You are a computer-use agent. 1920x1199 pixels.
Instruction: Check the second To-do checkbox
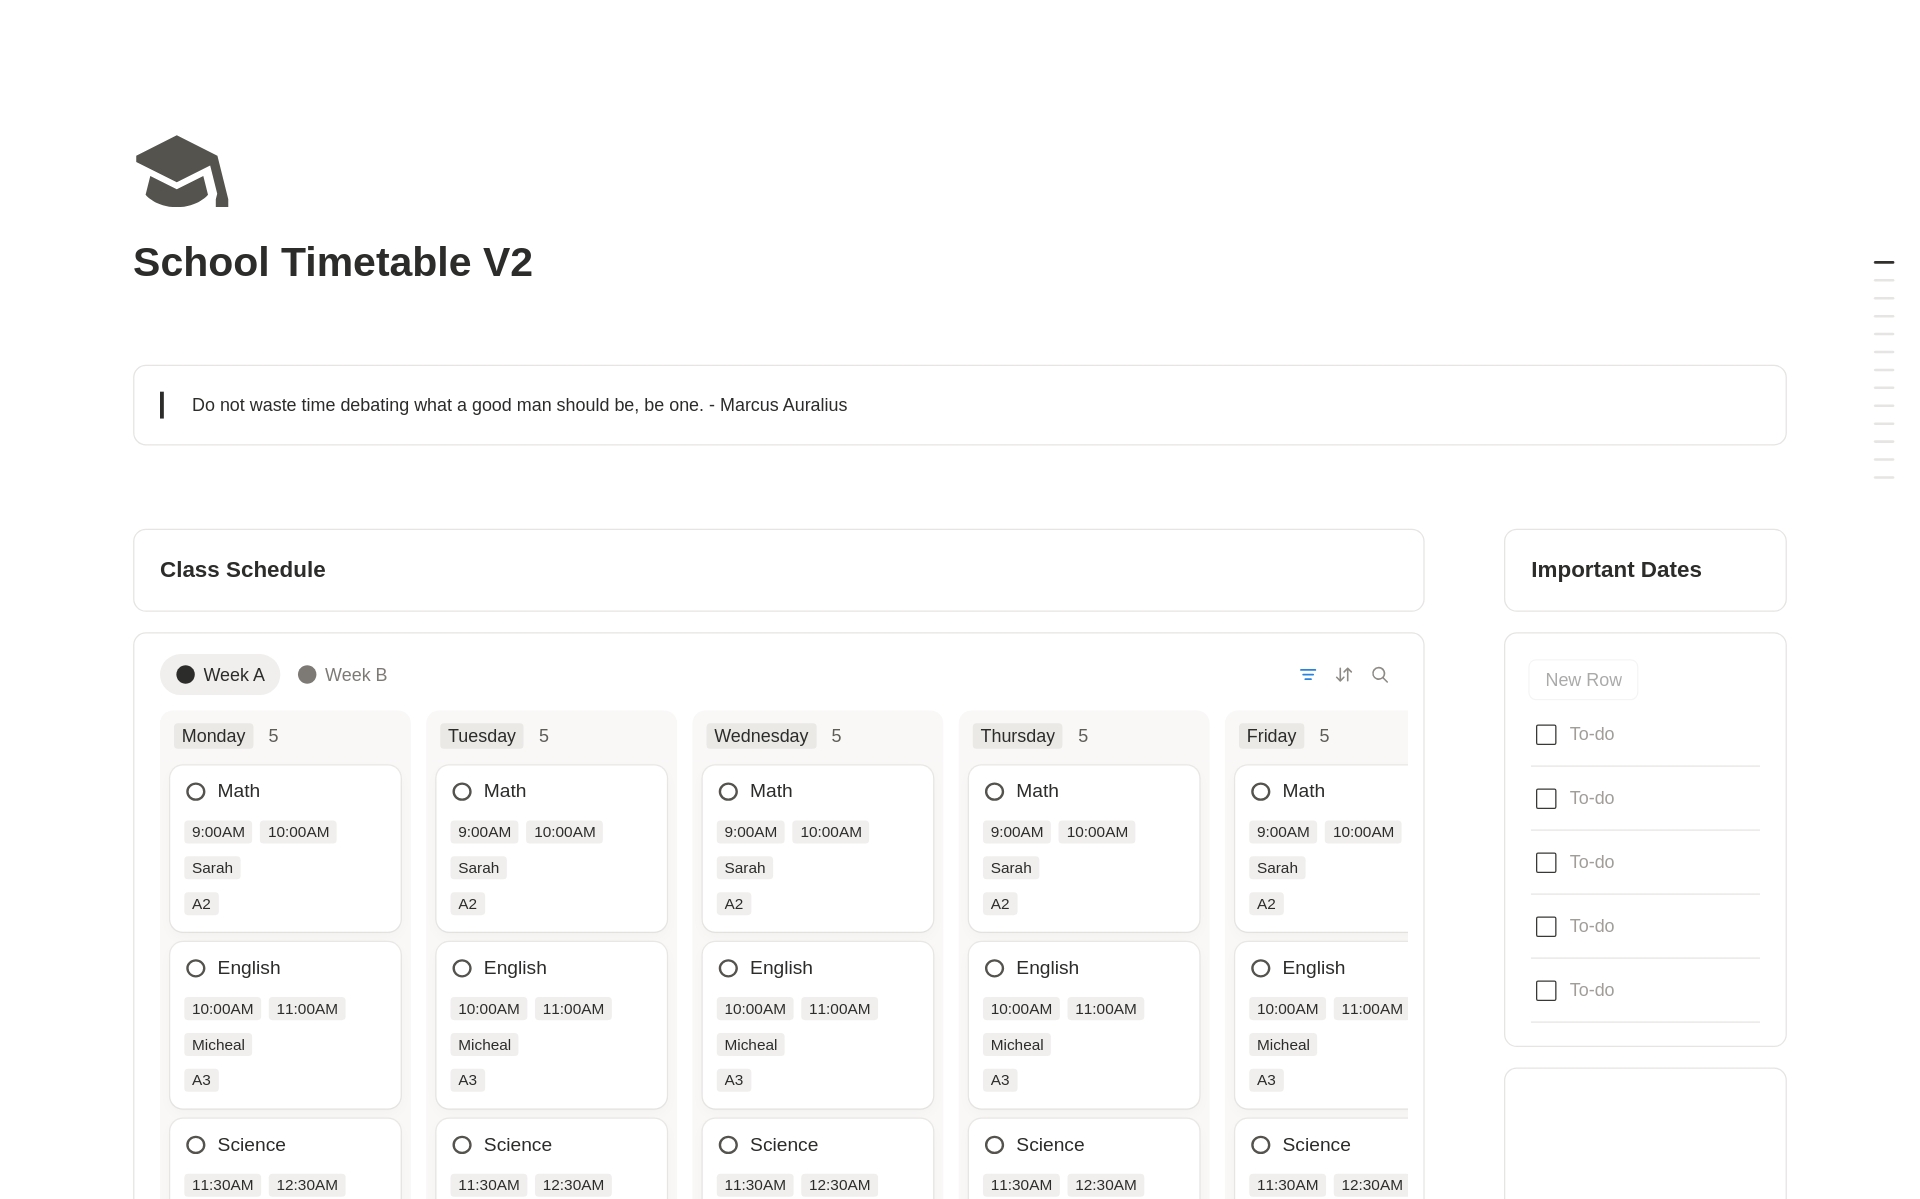(x=1546, y=799)
